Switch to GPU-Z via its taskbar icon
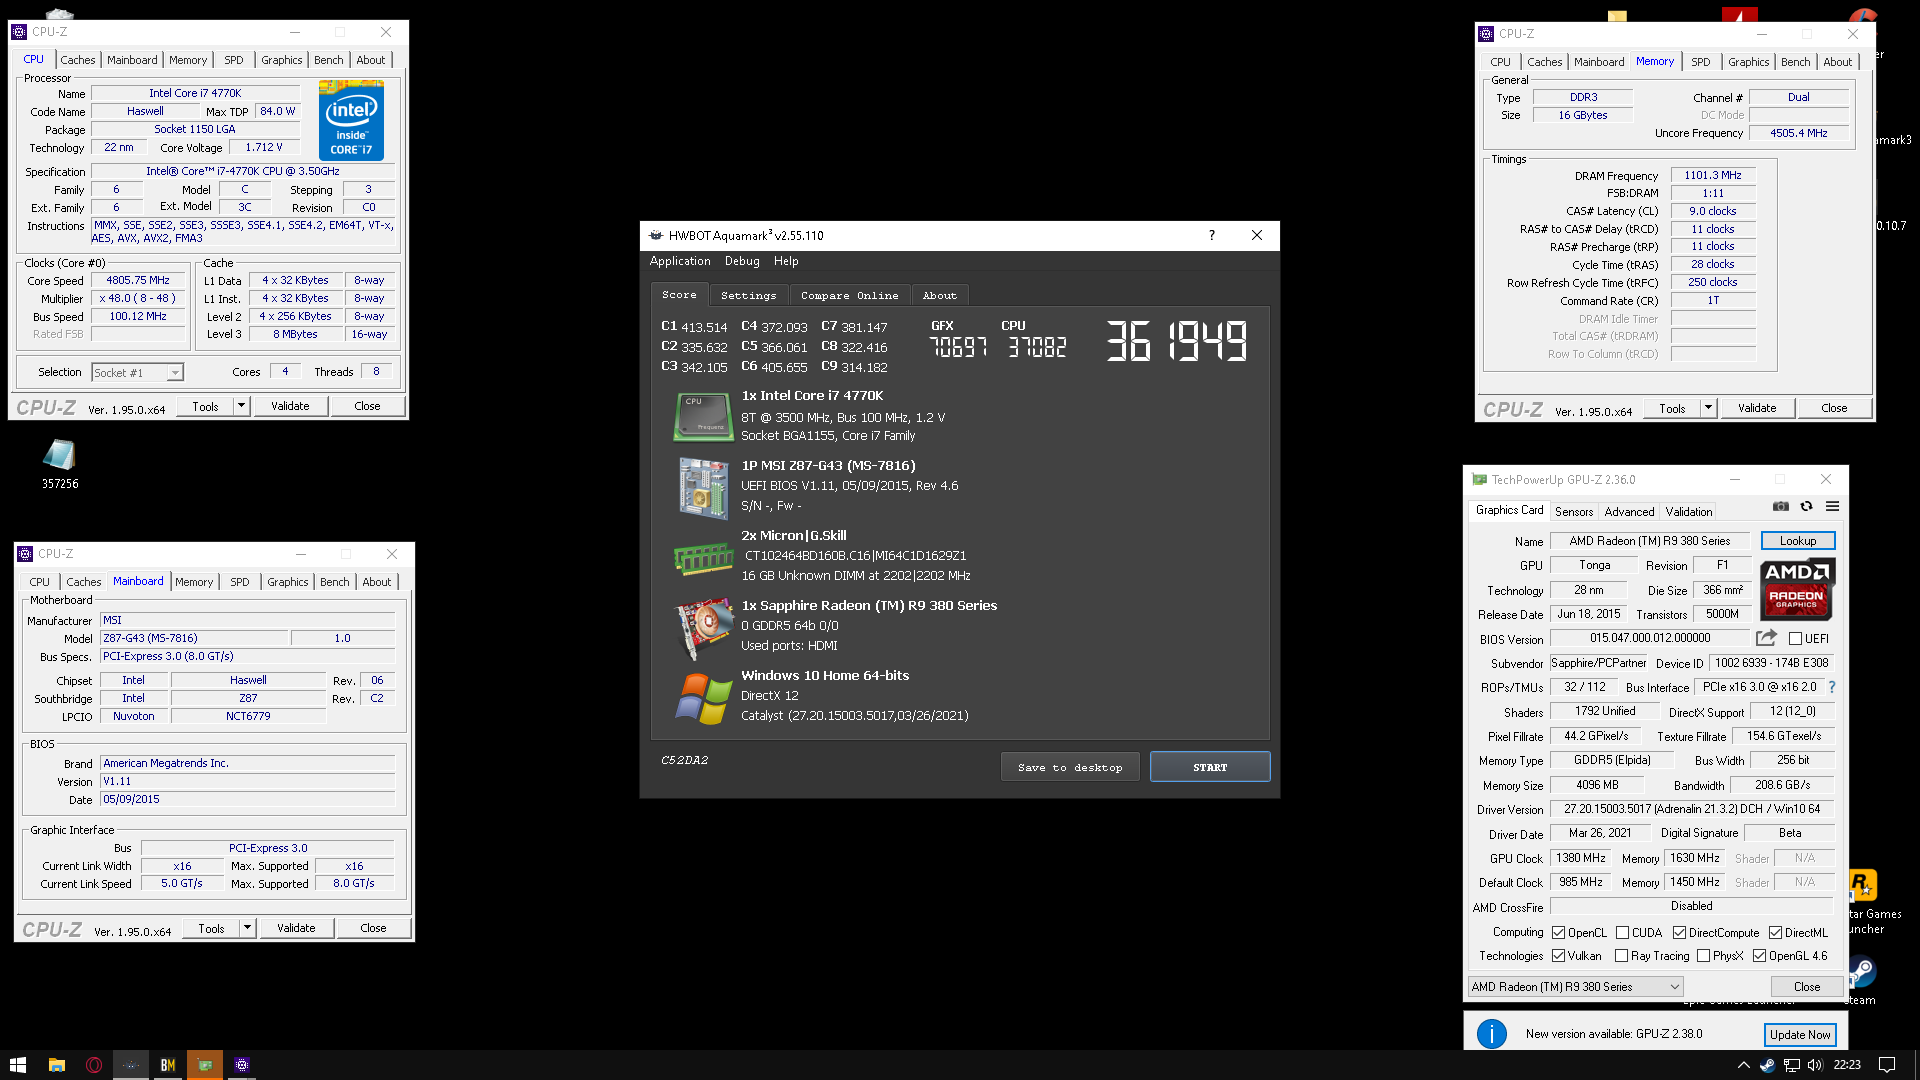This screenshot has width=1920, height=1080. (204, 1065)
